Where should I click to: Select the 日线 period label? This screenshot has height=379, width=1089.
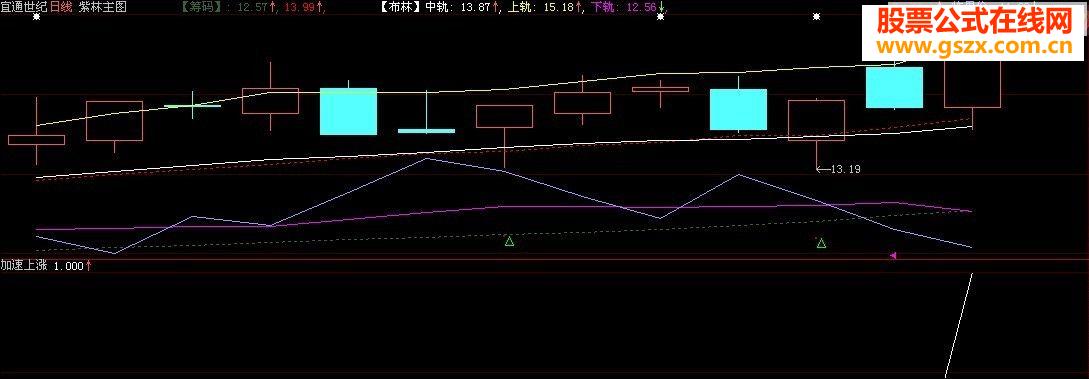coord(61,7)
